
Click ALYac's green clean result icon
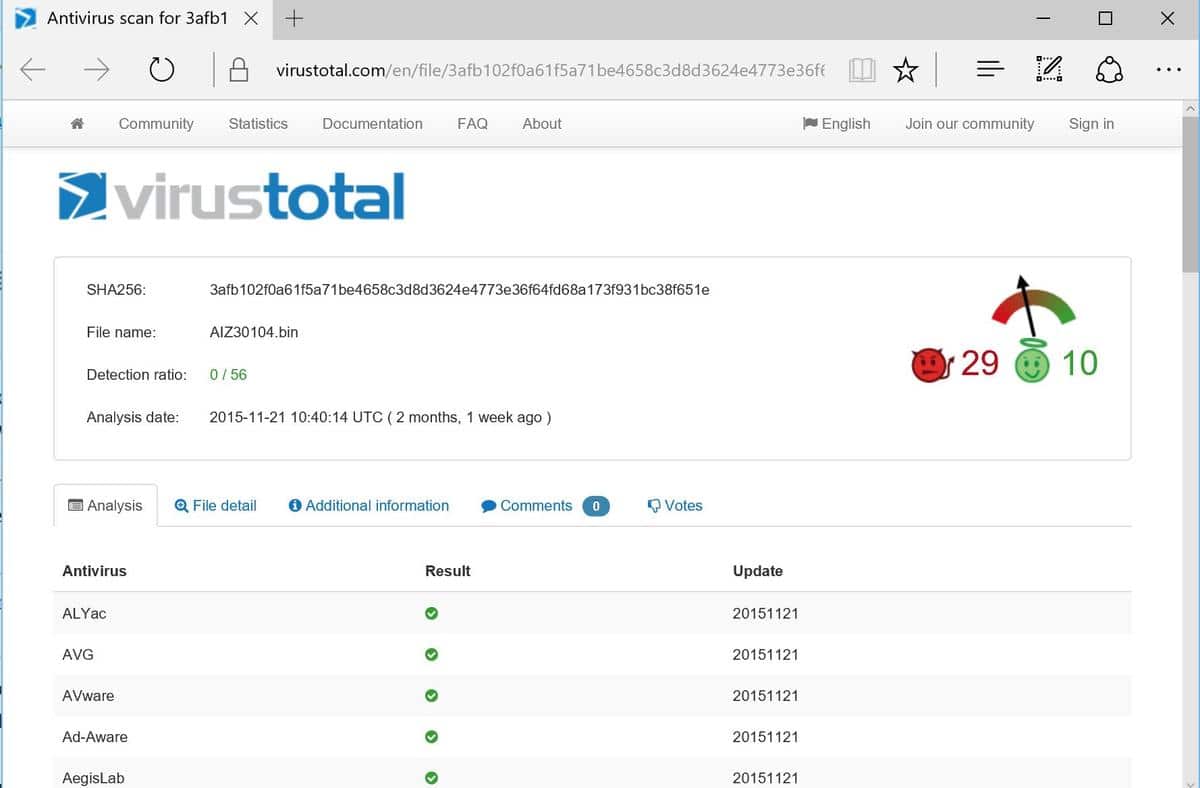pyautogui.click(x=431, y=613)
